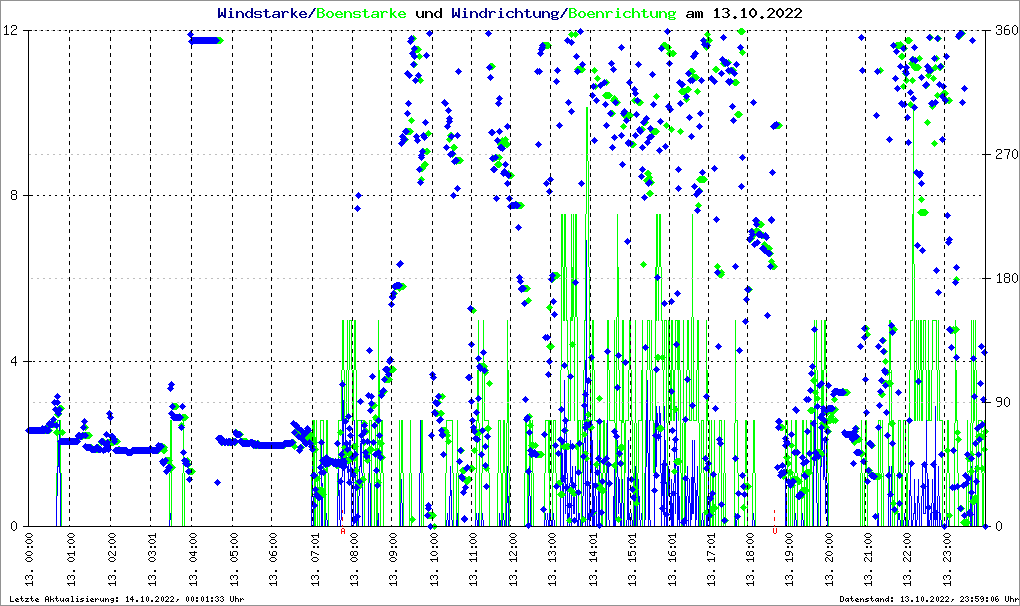This screenshot has width=1020, height=606.
Task: Click the left axis label '4'
Action: pos(14,361)
